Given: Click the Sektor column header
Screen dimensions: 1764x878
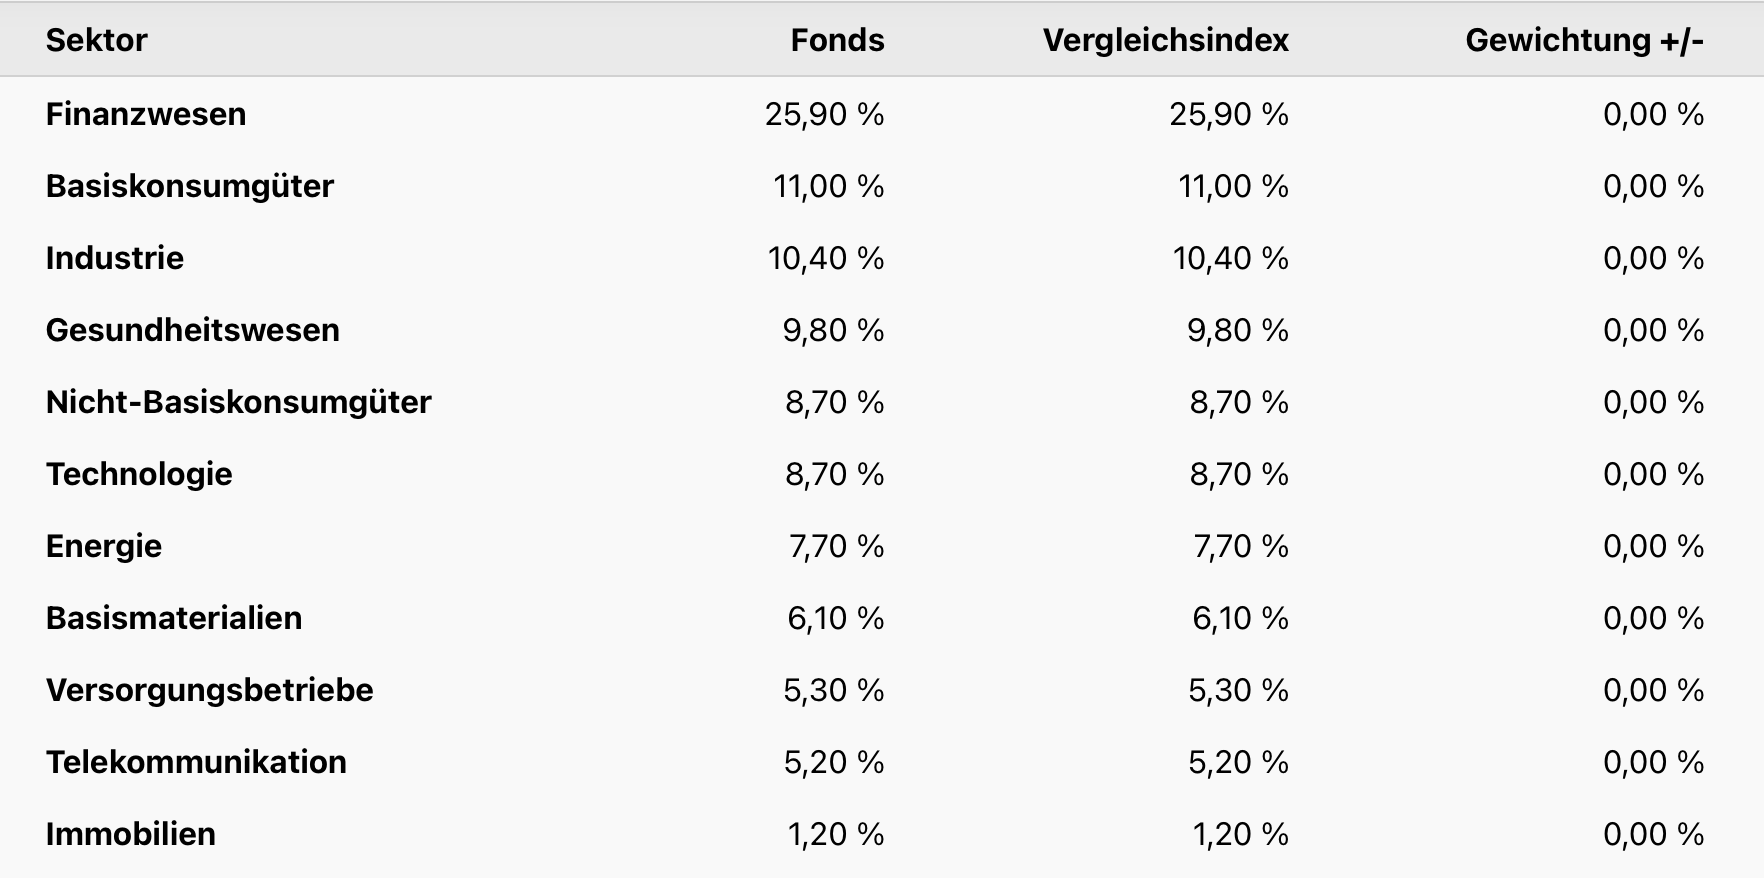Looking at the screenshot, I should pyautogui.click(x=96, y=40).
